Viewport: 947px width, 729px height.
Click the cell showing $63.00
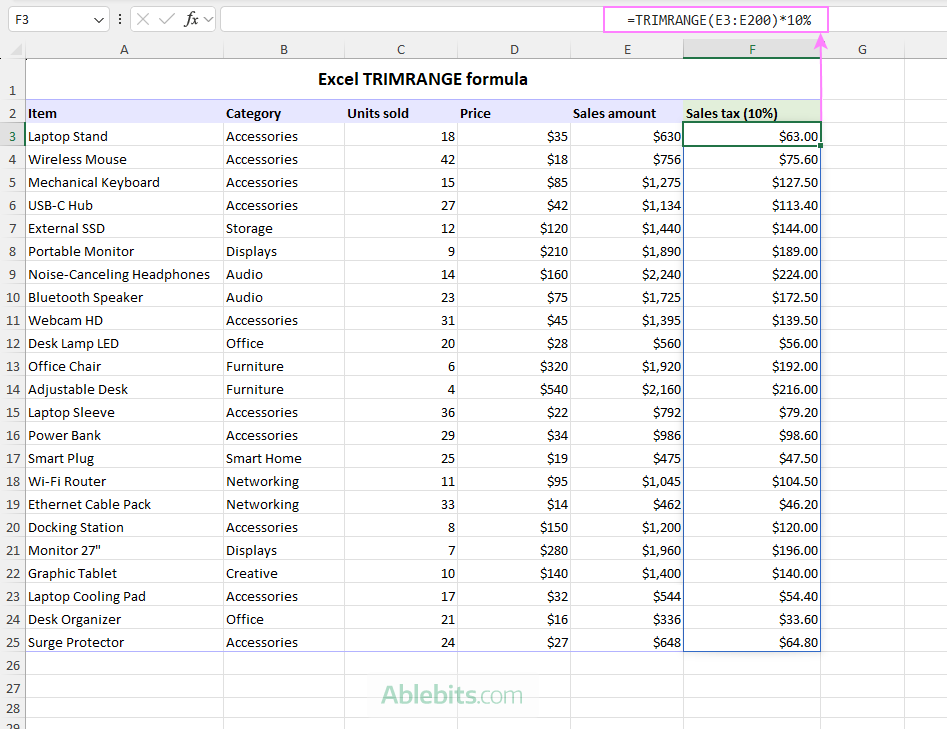[751, 136]
